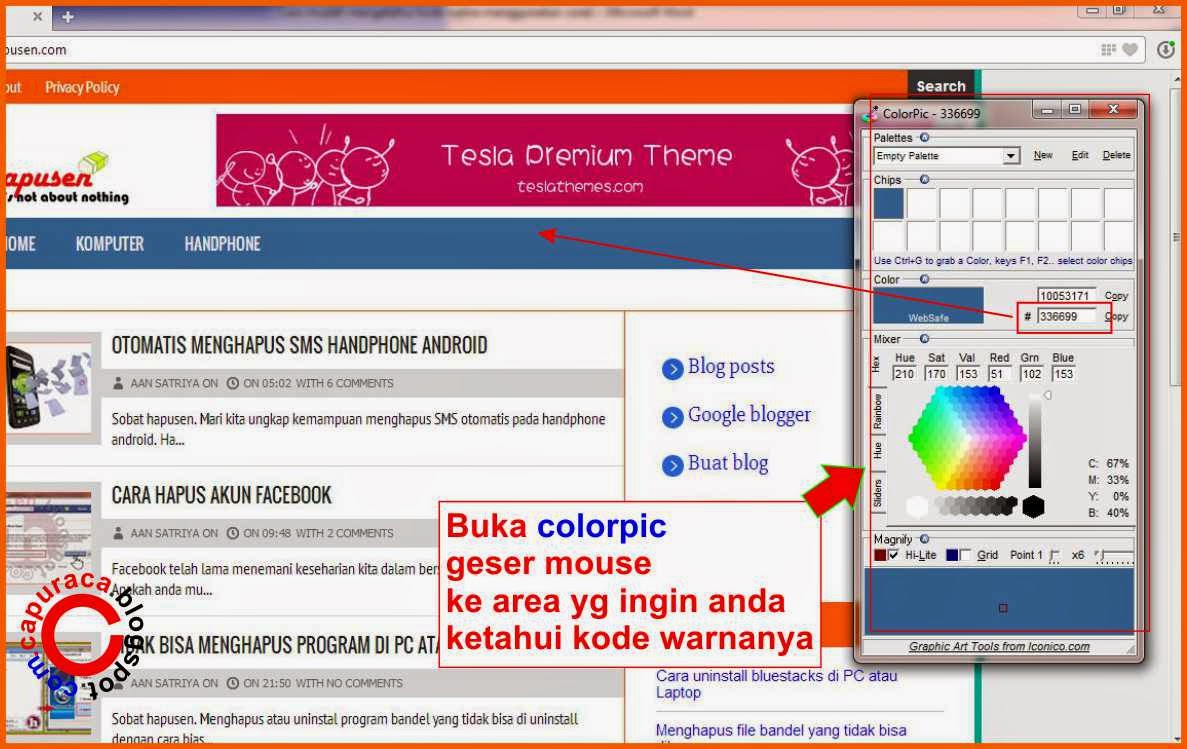Collapse the Chips section in ColorPic
The image size is (1187, 749).
point(924,179)
